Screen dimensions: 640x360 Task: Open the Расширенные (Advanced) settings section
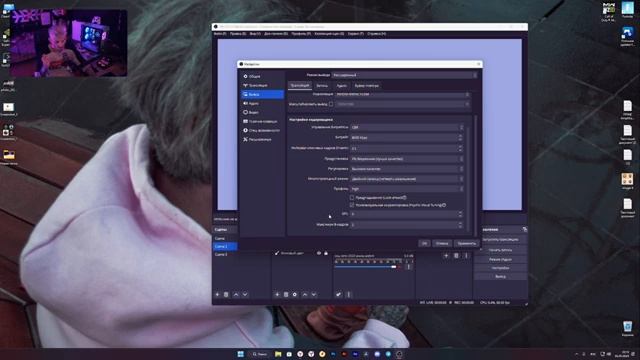[x=262, y=139]
